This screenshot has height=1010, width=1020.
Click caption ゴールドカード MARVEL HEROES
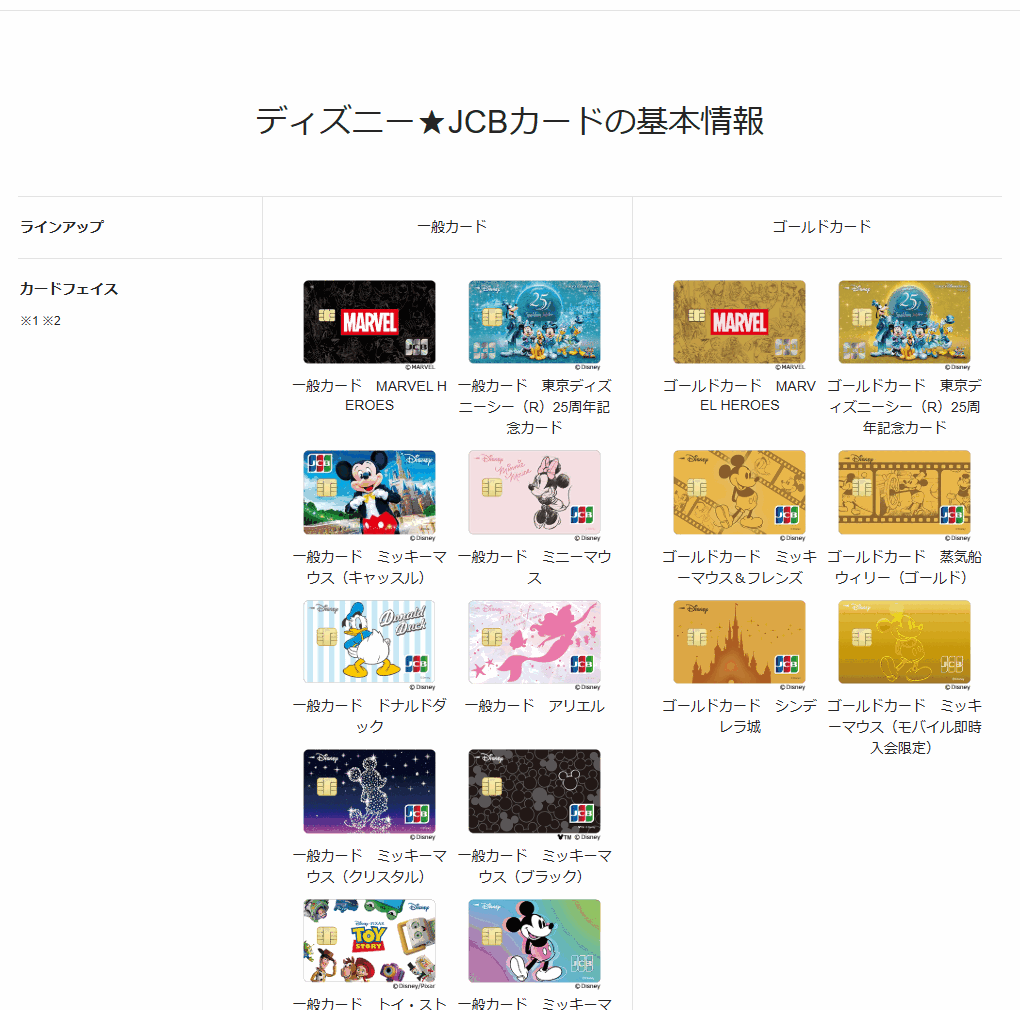tap(740, 395)
